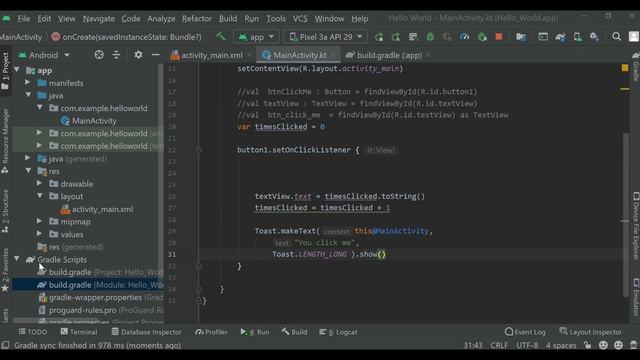Screen dimensions: 640x360
Task: Open the Logcat tool window
Action: (x=338, y=332)
